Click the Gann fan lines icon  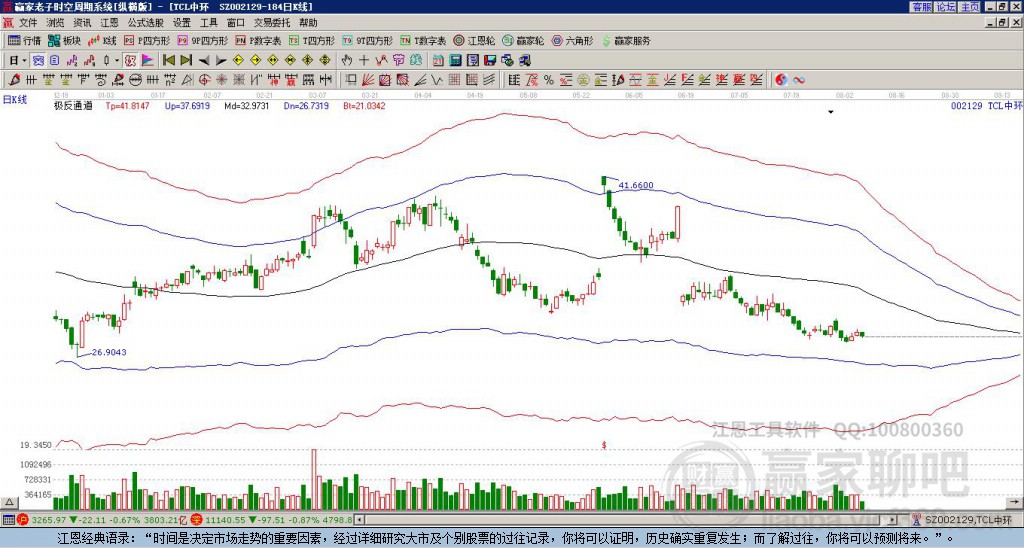[367, 80]
